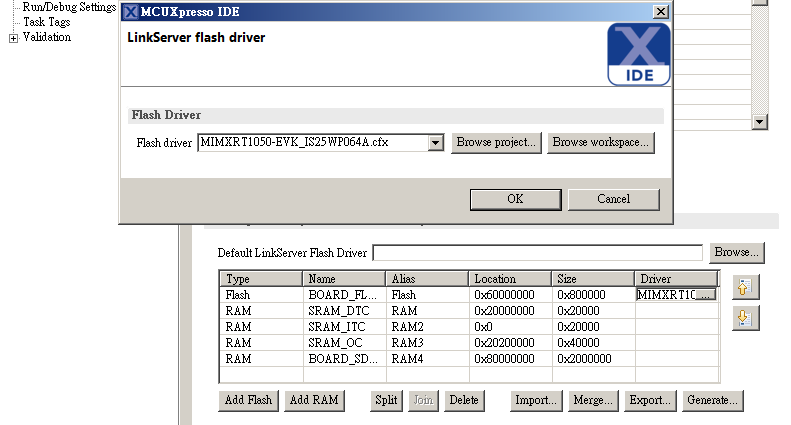
Task: Click the Add RAM button
Action: 314,400
